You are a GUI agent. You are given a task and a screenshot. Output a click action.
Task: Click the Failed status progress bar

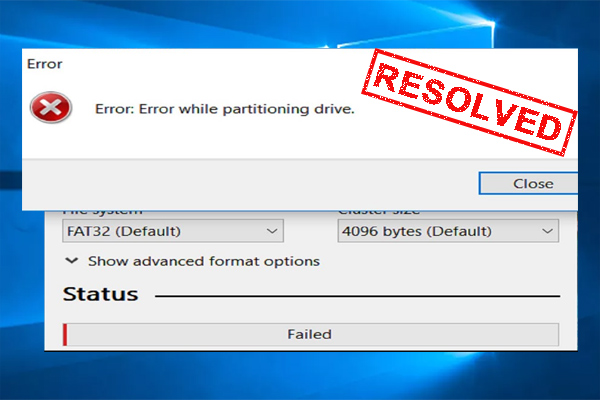point(311,334)
